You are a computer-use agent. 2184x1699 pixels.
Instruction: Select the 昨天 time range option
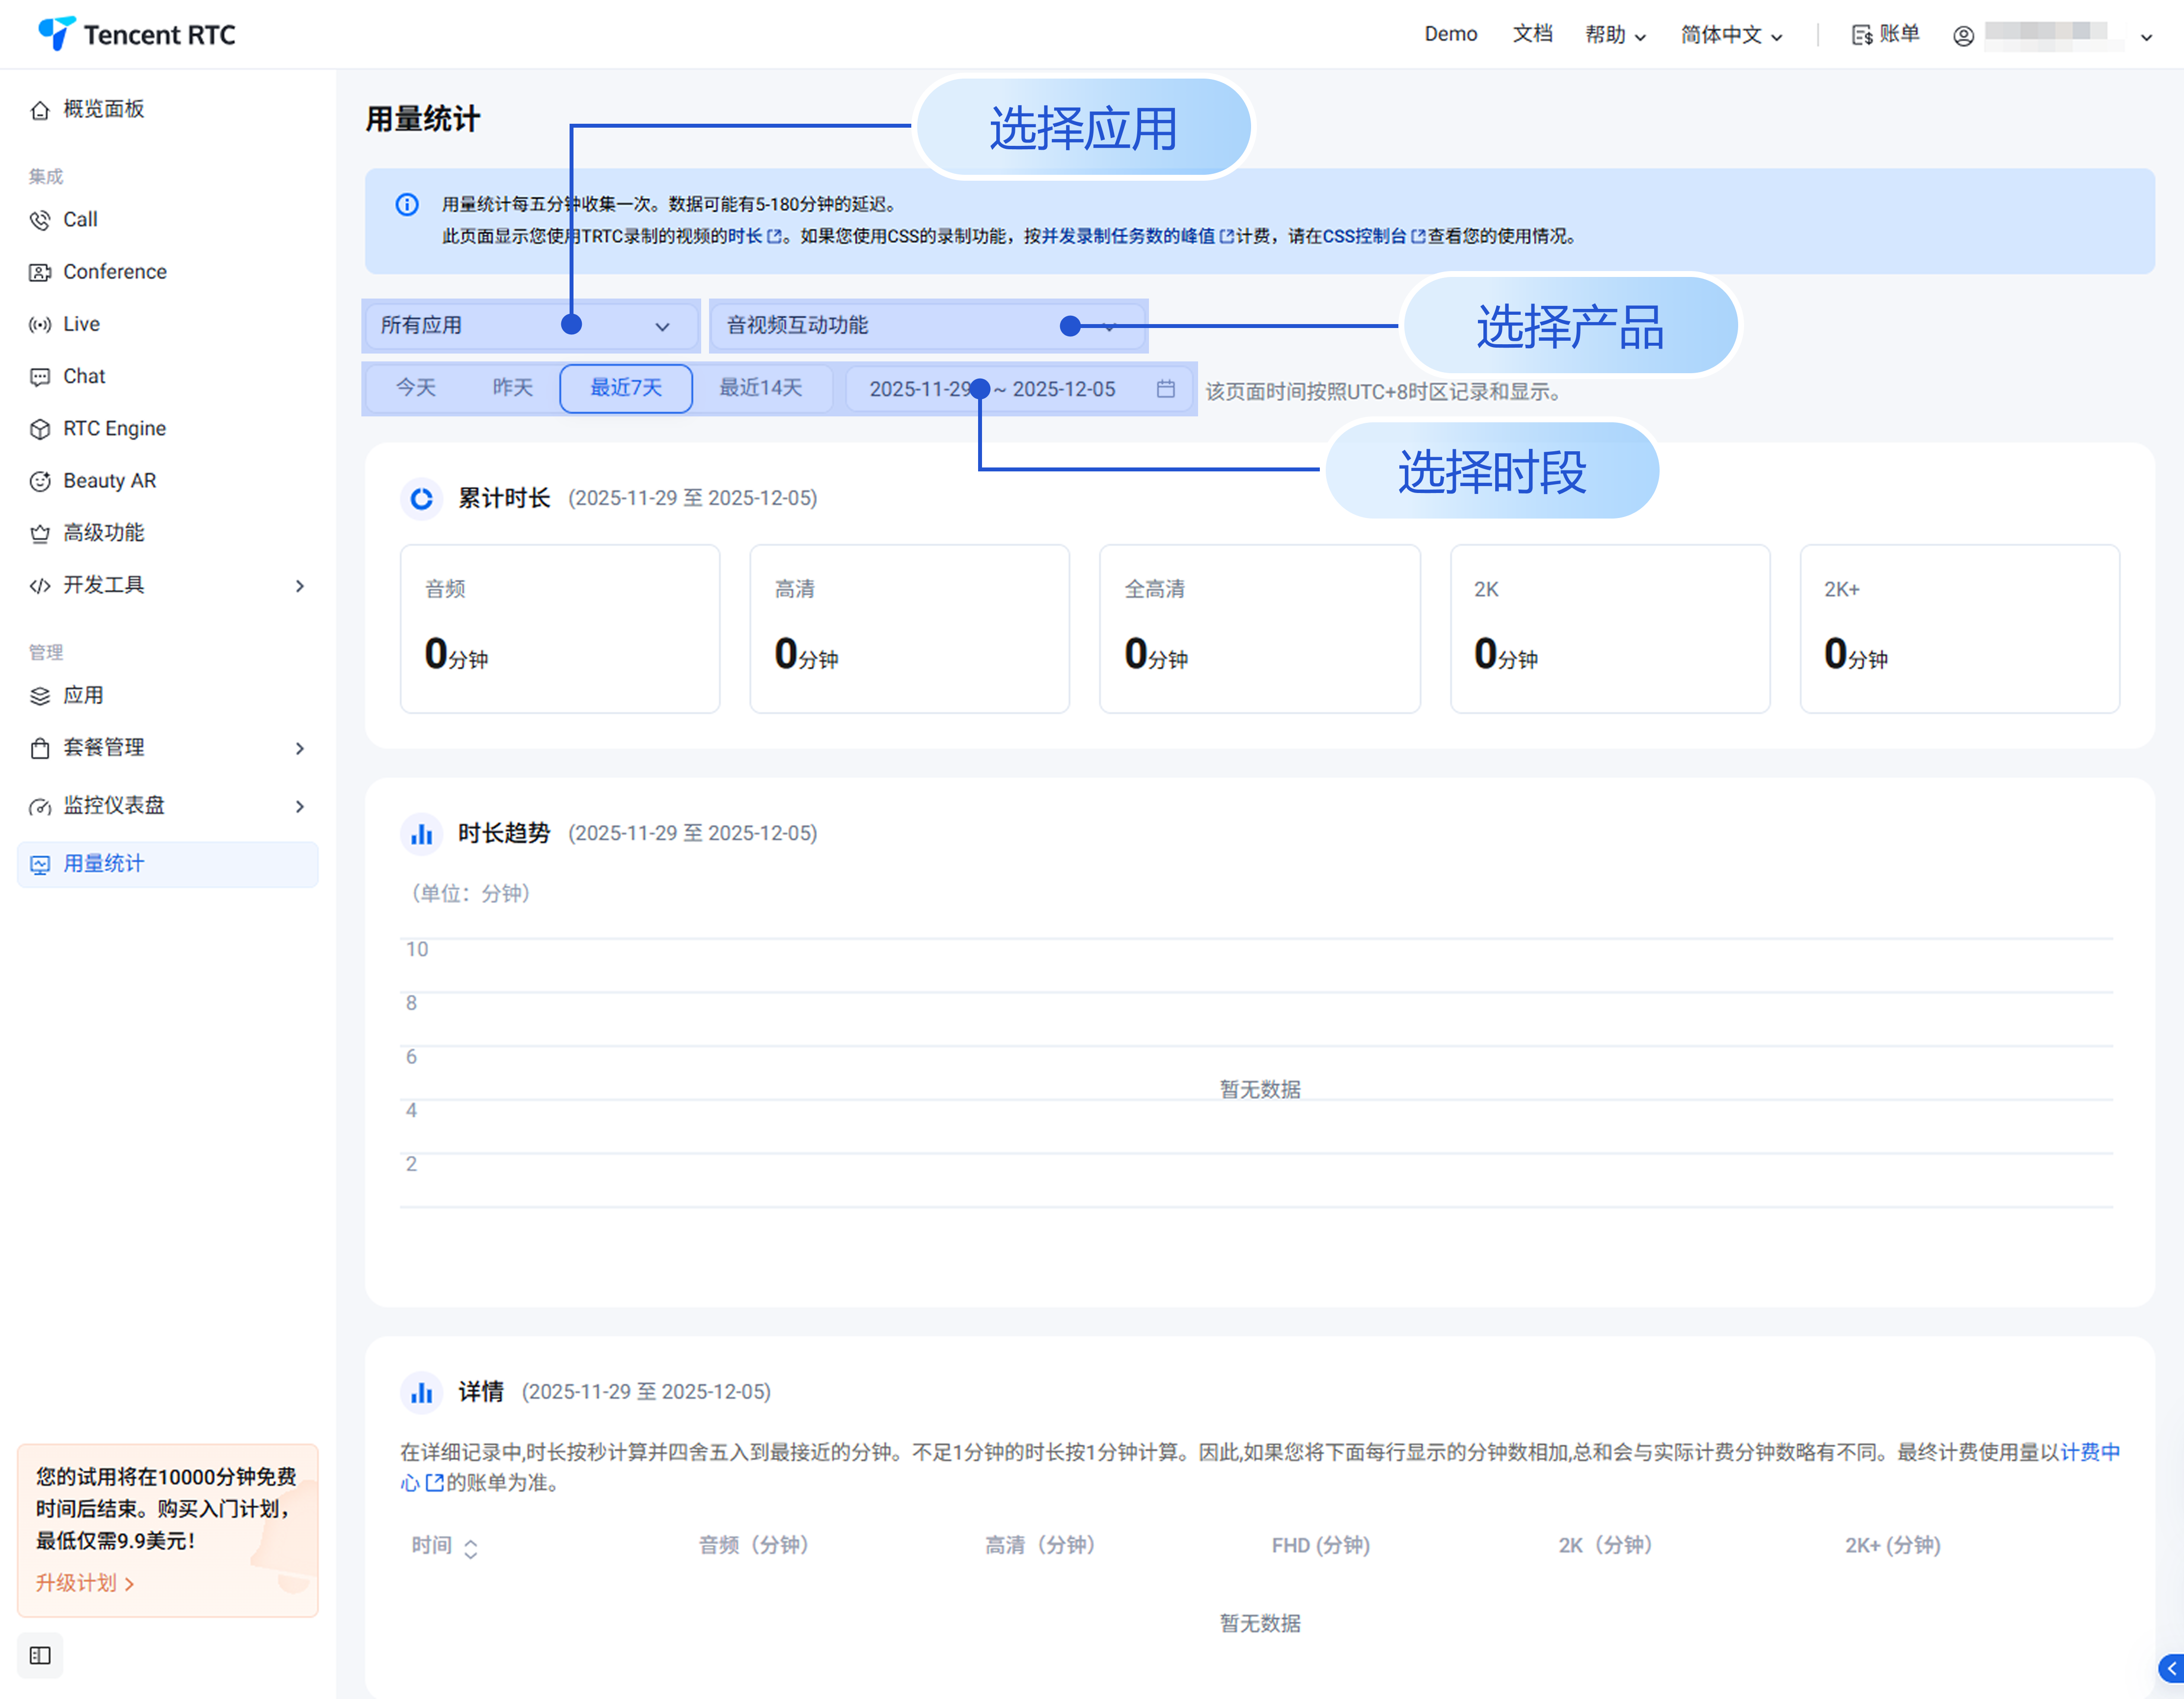click(512, 388)
